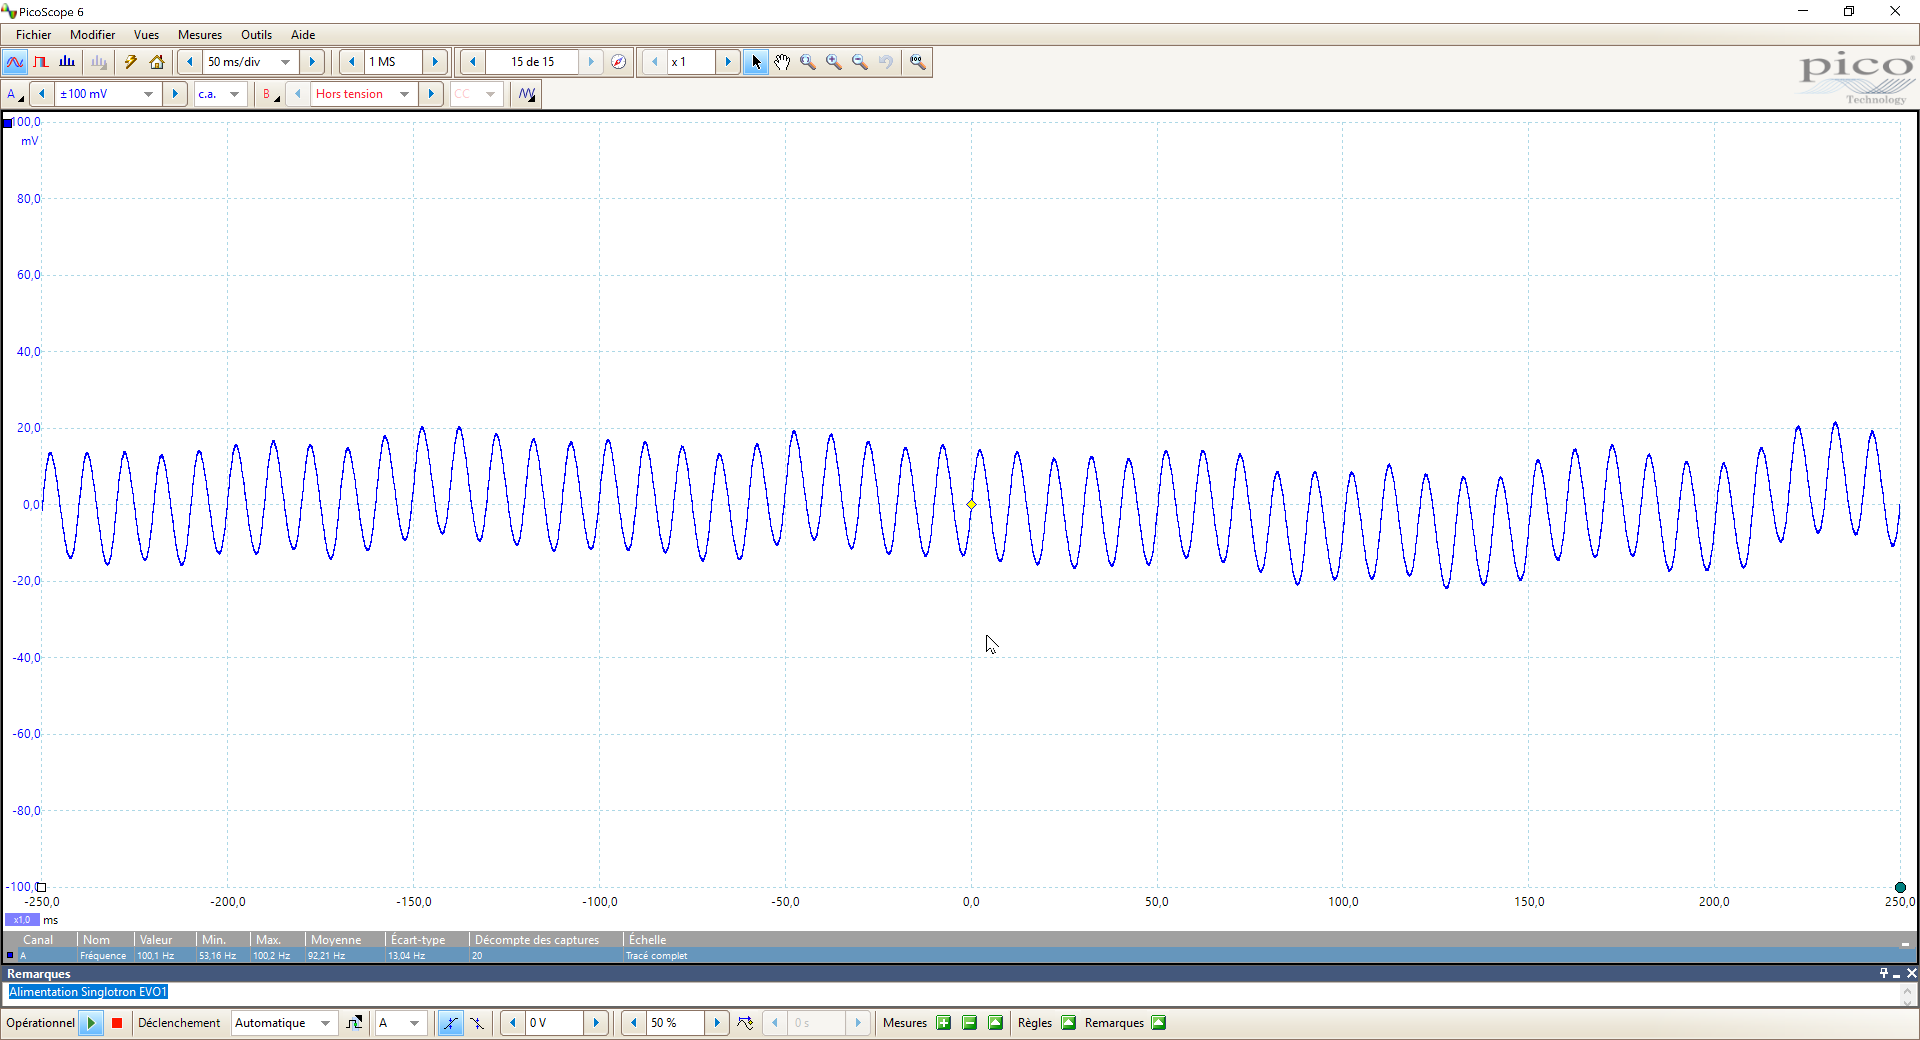Decrease trigger threshold 0 V arrow
The width and height of the screenshot is (1920, 1040).
point(513,1023)
